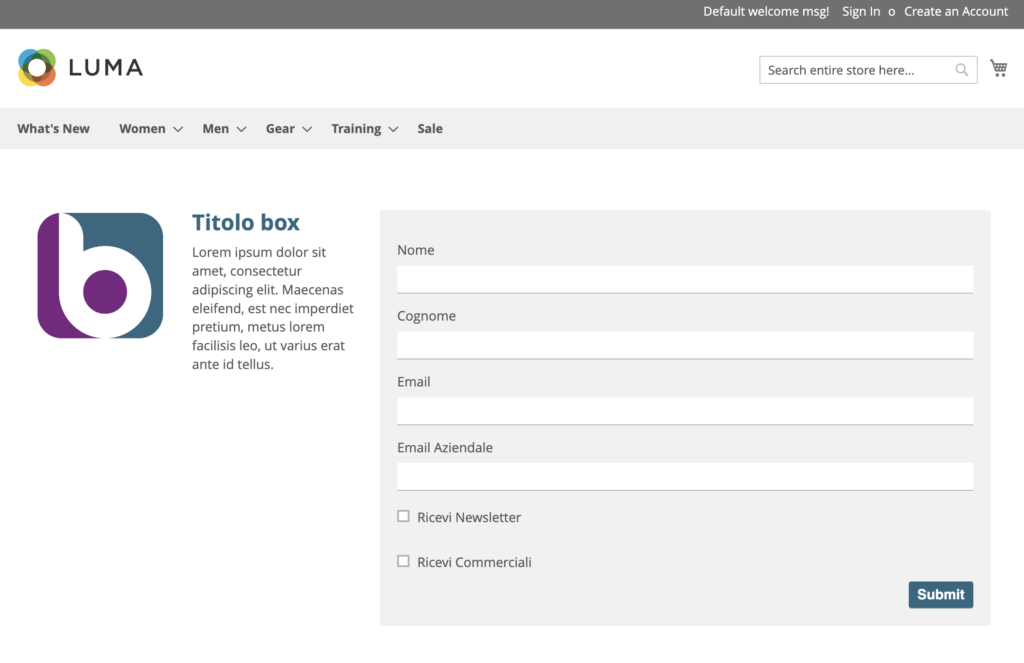Tick the Ricevi Commerciali checkbox
The image size is (1024, 663).
tap(403, 561)
